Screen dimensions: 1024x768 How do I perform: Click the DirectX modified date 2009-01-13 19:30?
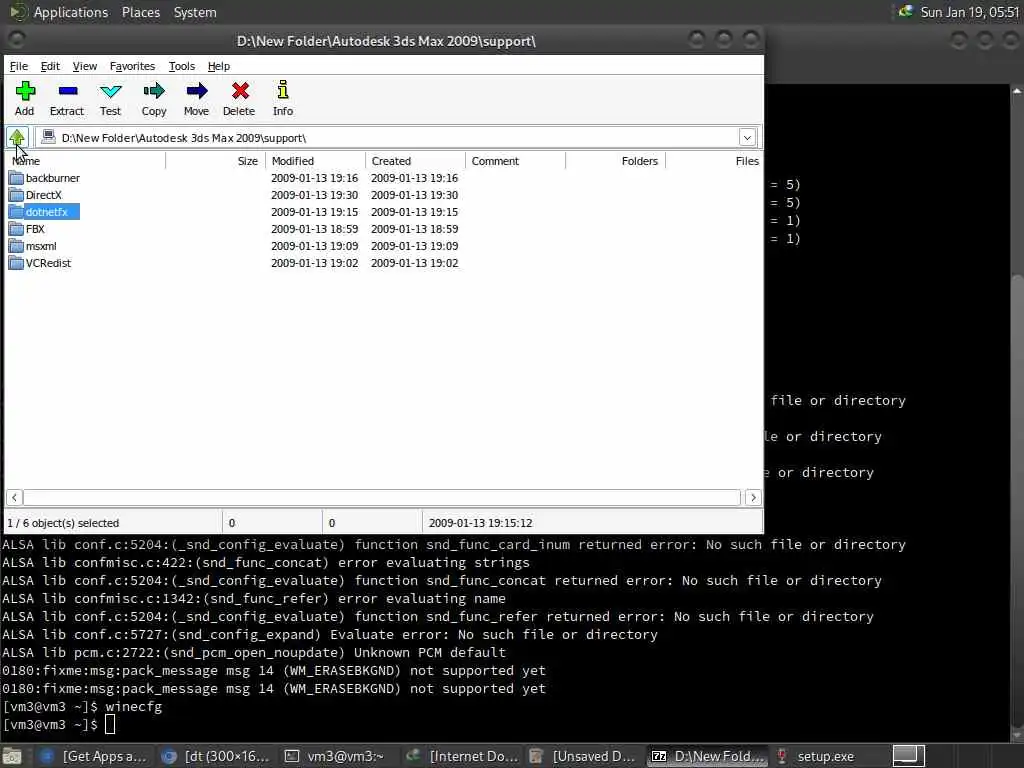pyautogui.click(x=314, y=195)
